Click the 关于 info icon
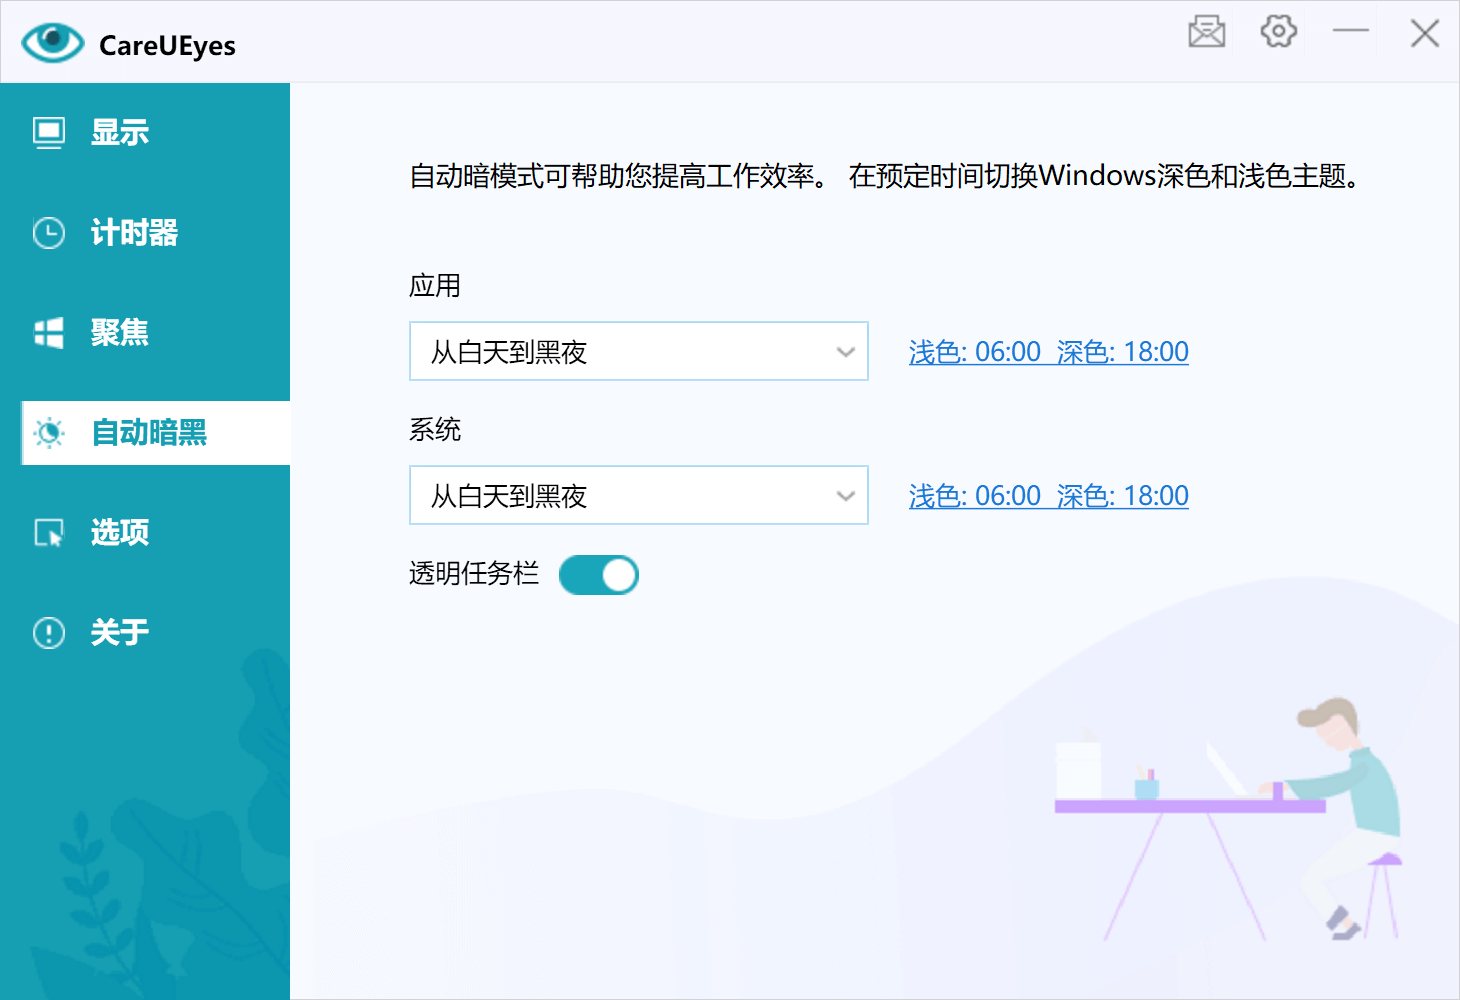Viewport: 1460px width, 1000px height. (x=48, y=632)
